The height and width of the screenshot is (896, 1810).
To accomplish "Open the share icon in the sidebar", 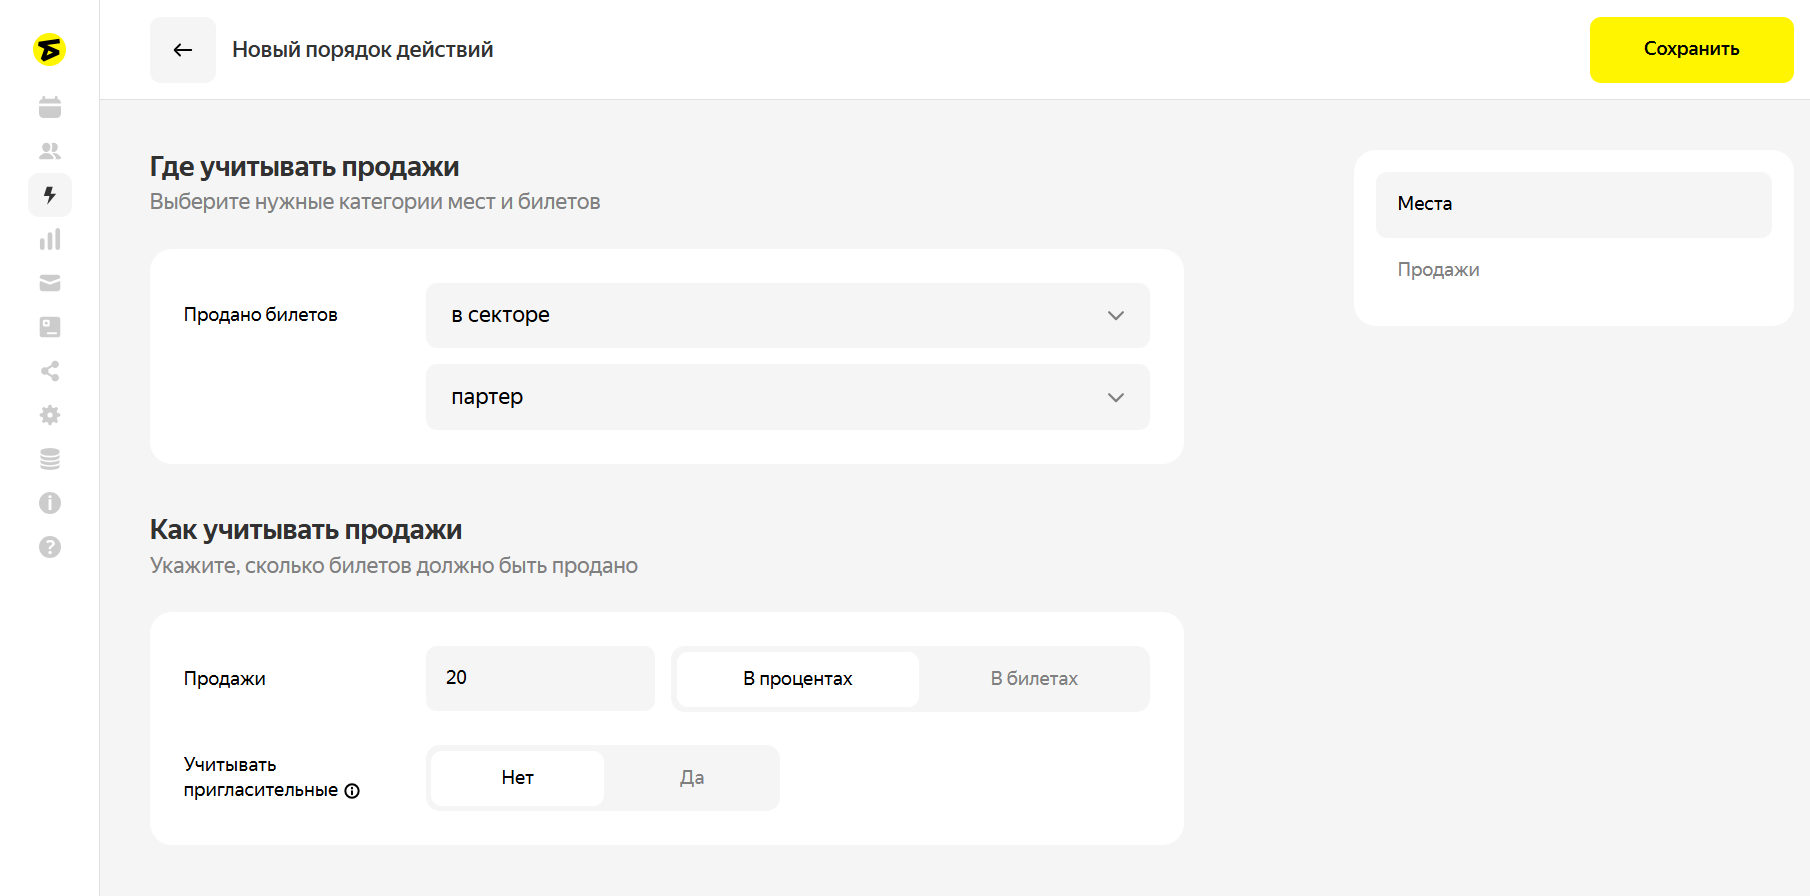I will 50,371.
